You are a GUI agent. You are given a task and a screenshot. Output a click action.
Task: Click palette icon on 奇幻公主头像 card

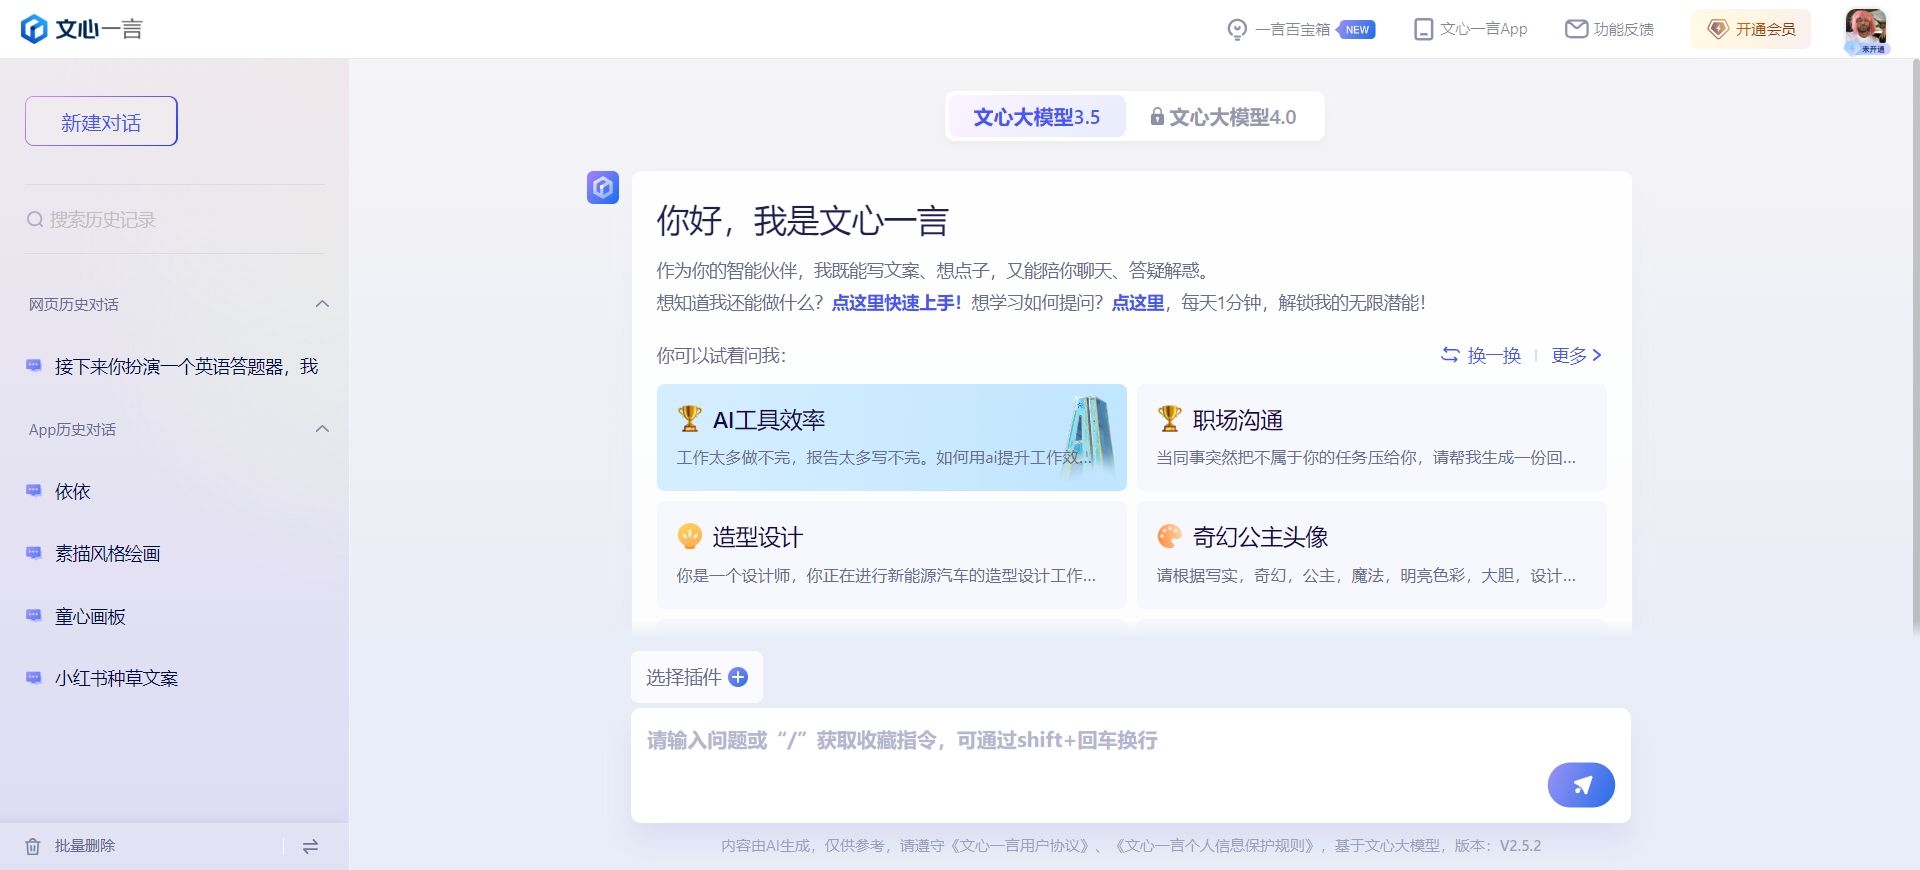point(1170,537)
